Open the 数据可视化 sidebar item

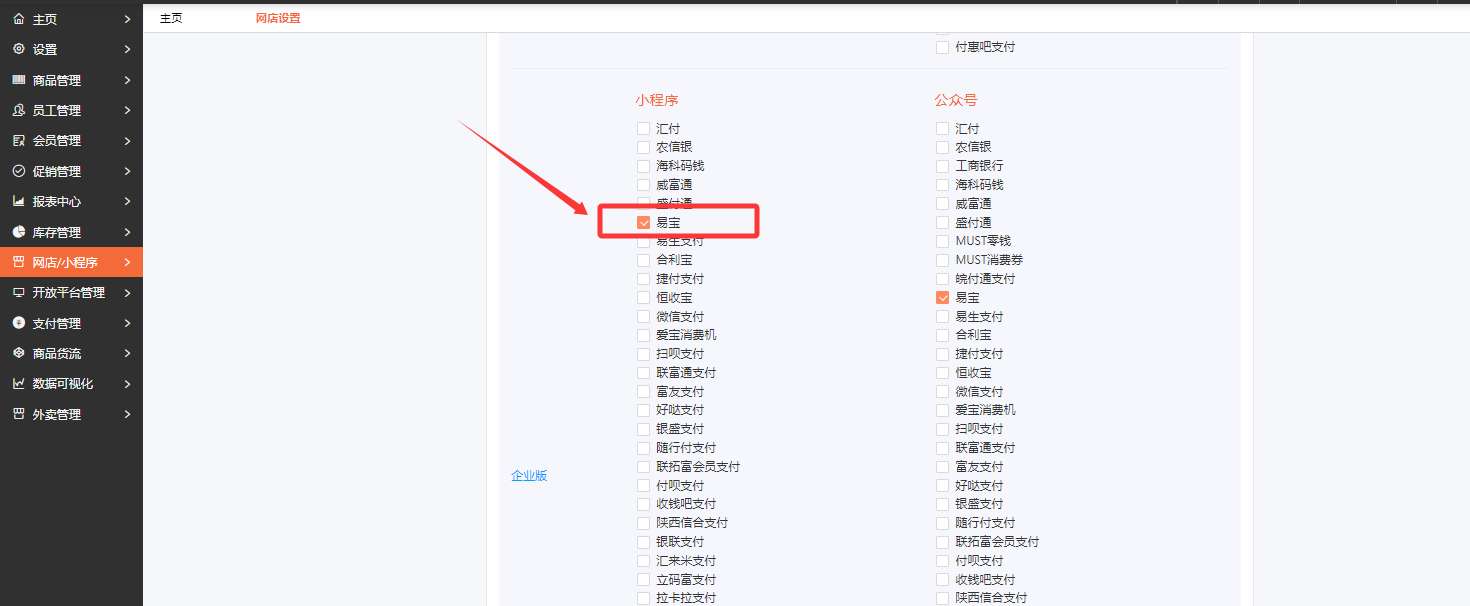(63, 384)
